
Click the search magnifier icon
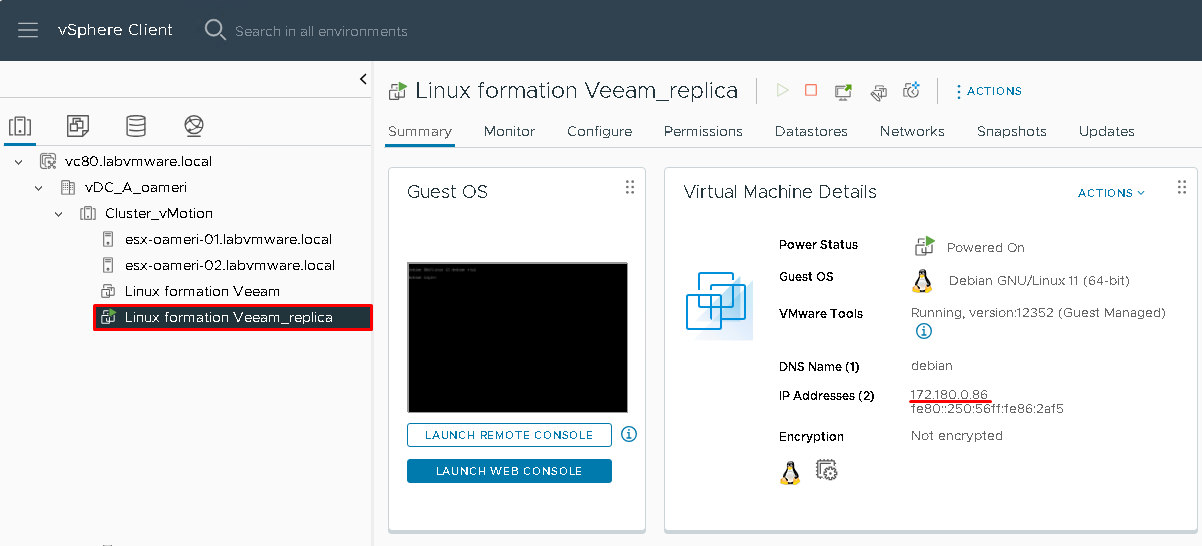[x=215, y=30]
